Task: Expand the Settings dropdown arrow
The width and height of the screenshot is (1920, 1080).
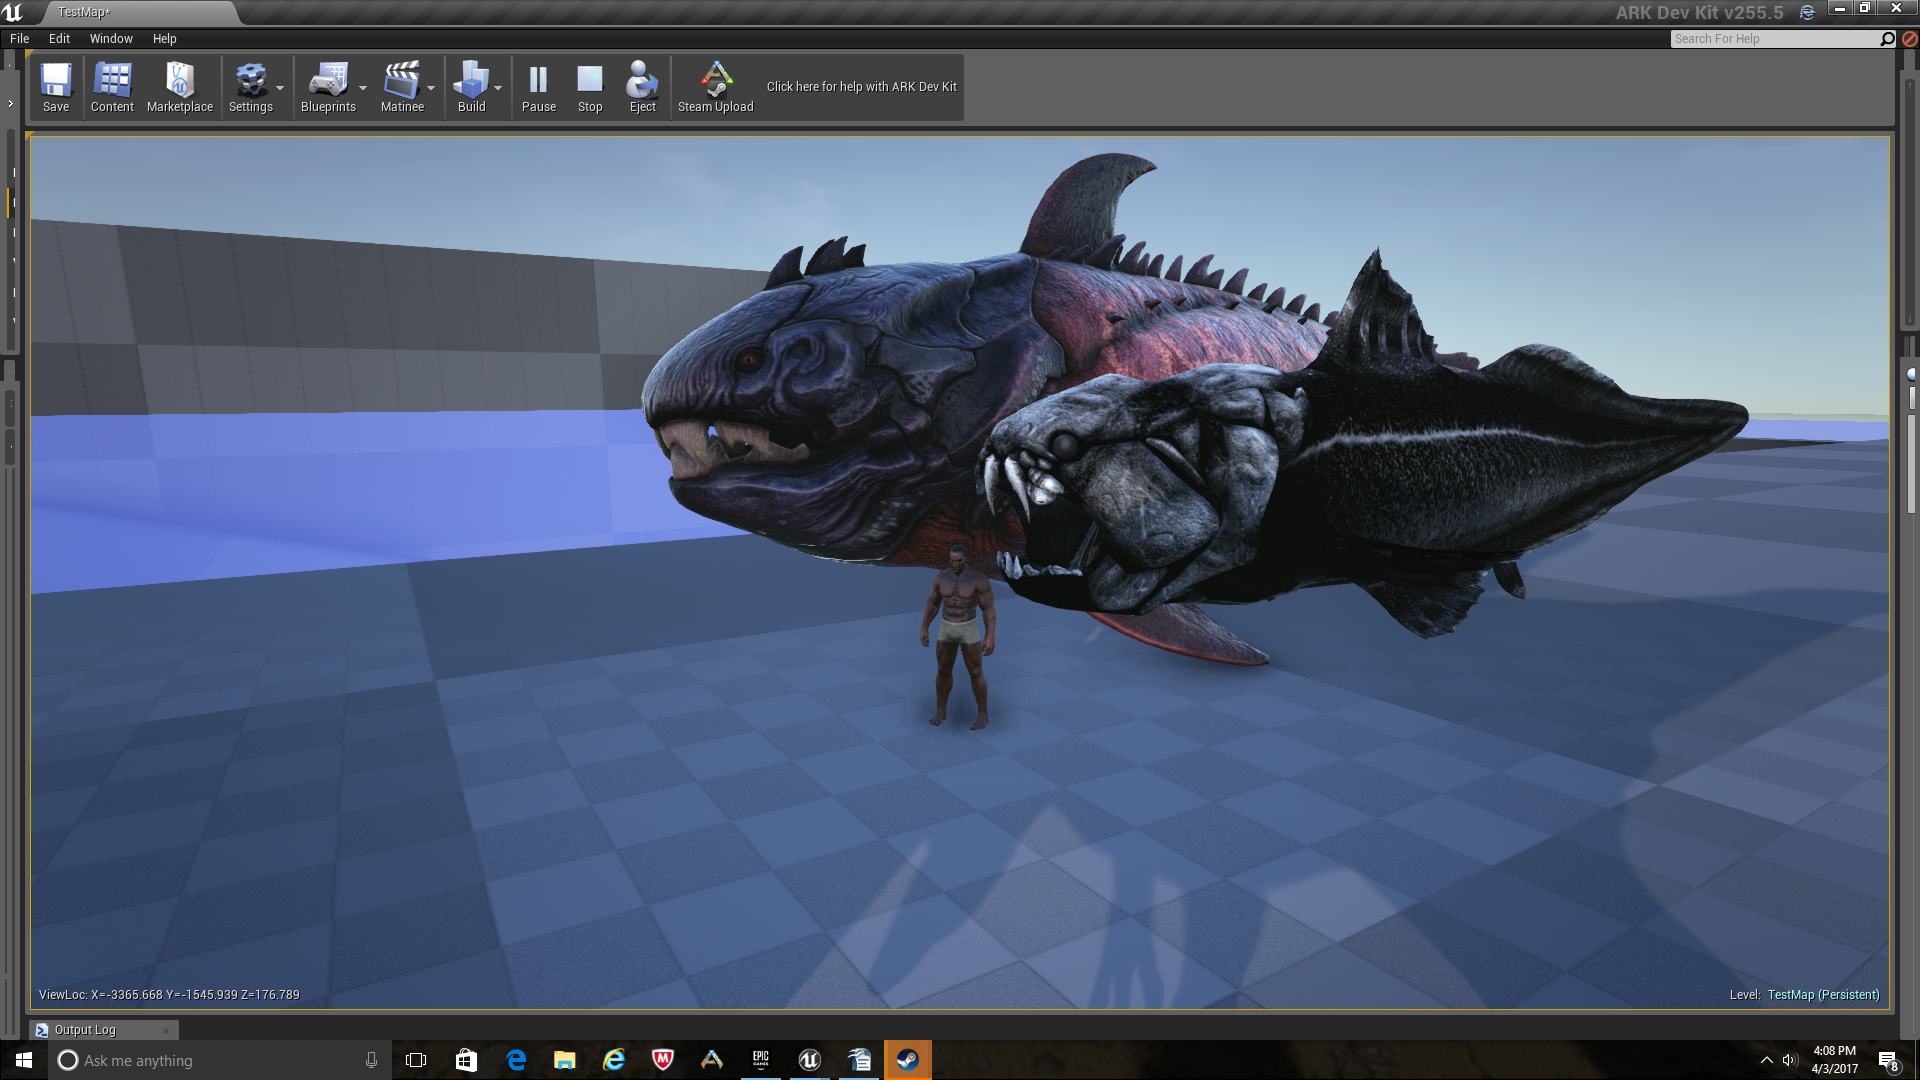Action: click(280, 88)
